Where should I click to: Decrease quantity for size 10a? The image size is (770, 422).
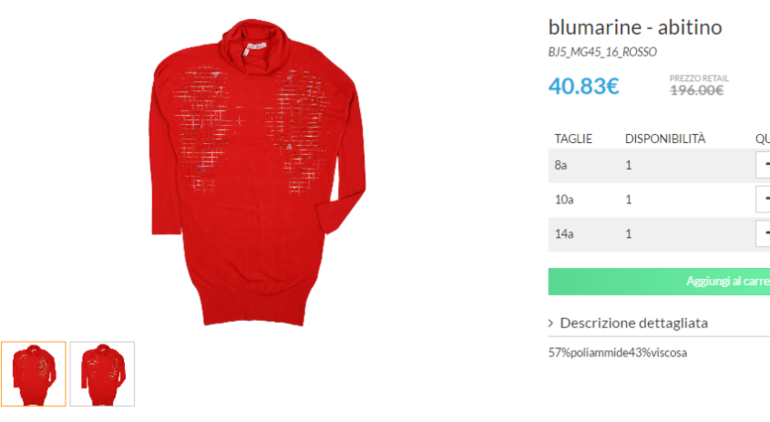pyautogui.click(x=763, y=199)
